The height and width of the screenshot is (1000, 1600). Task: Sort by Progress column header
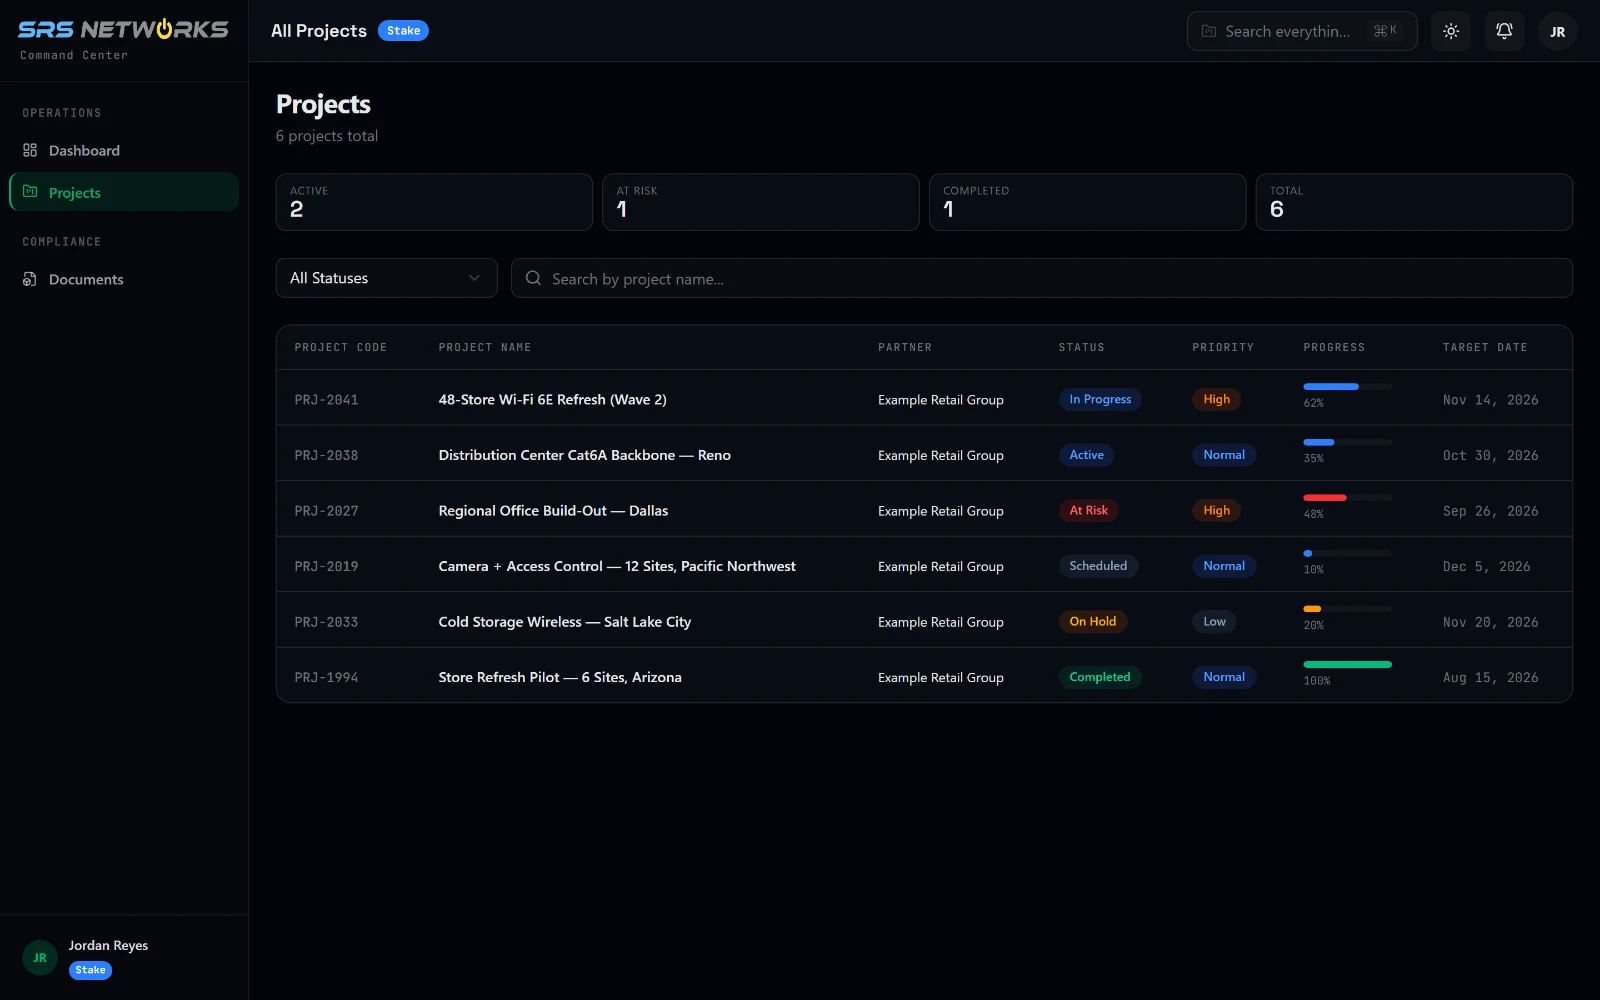point(1333,347)
